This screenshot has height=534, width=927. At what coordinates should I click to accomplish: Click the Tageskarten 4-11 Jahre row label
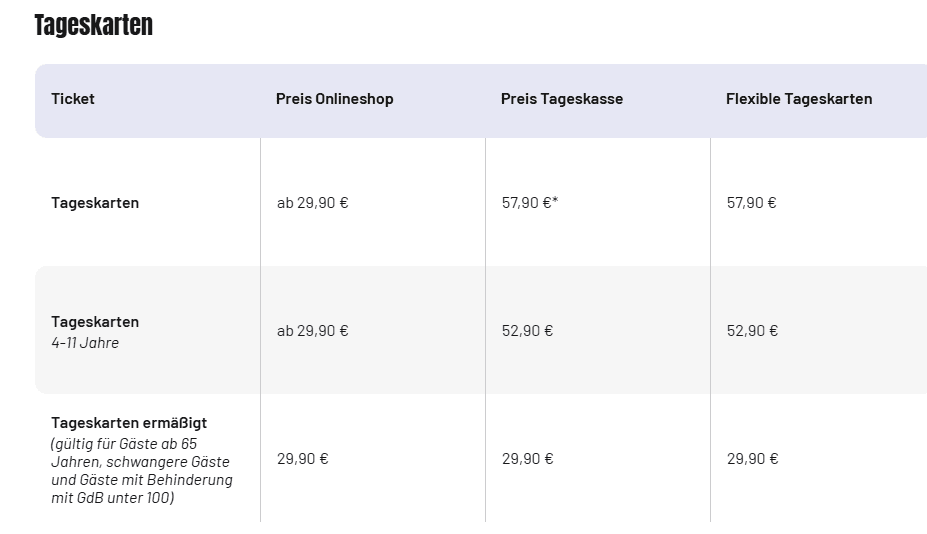coord(95,332)
